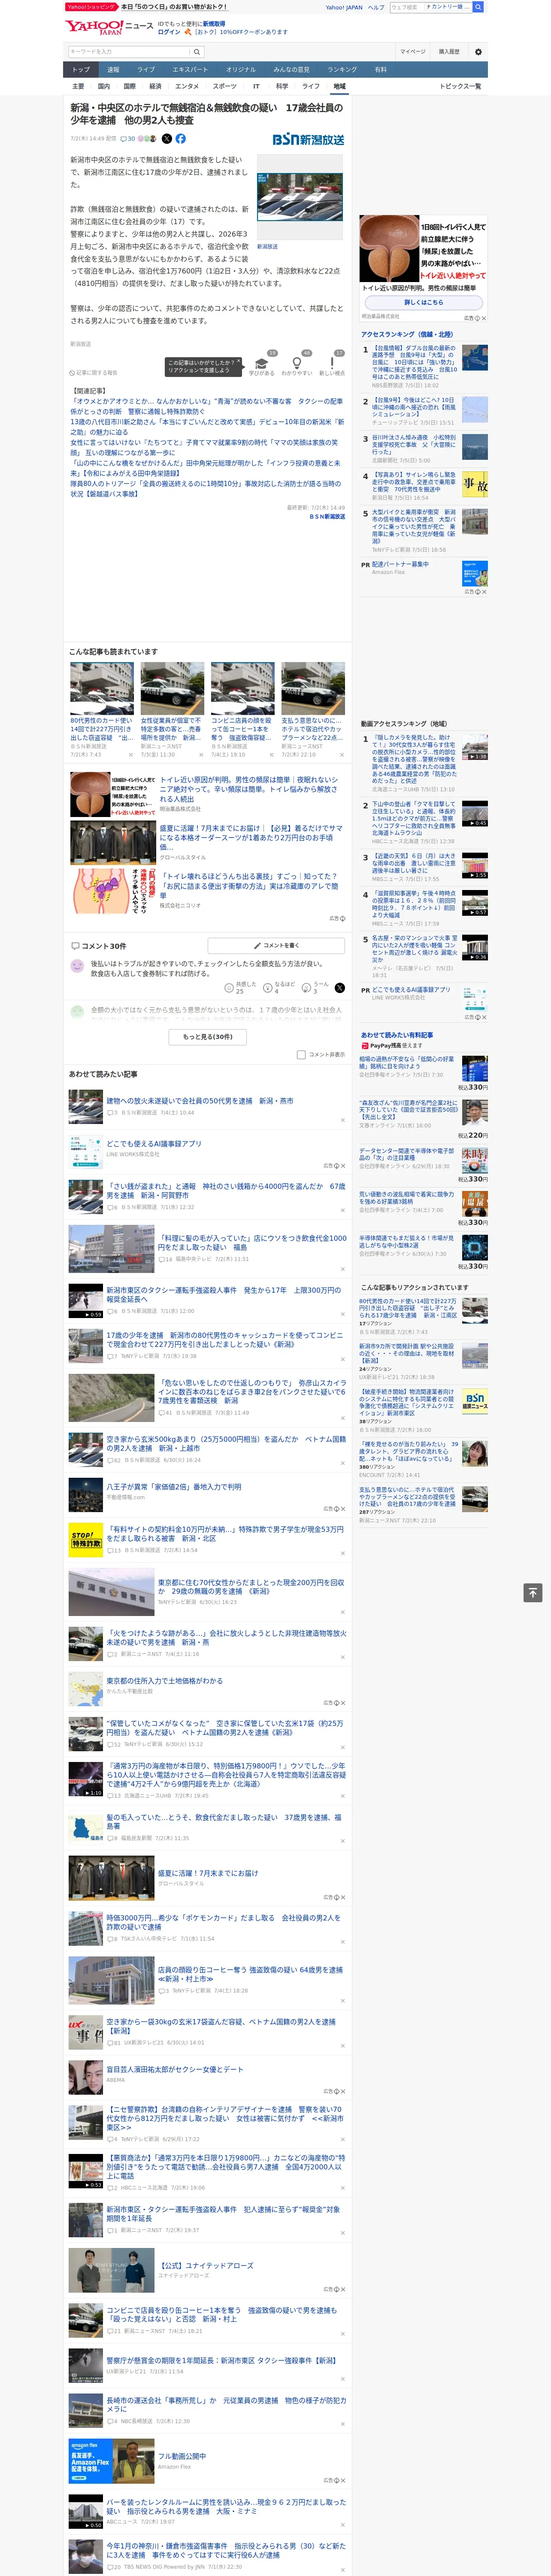Open the Yahoo!ショッピング banner label

(92, 7)
